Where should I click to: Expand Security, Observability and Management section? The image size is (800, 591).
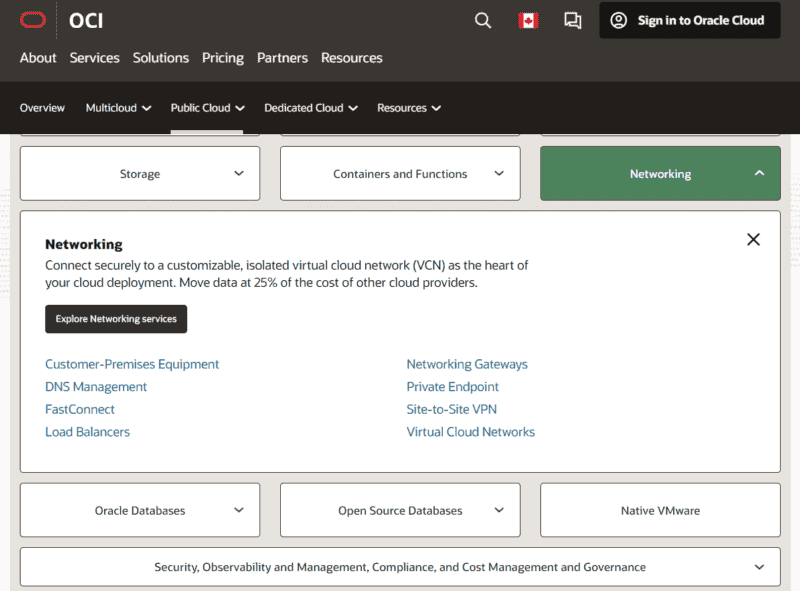coord(400,567)
